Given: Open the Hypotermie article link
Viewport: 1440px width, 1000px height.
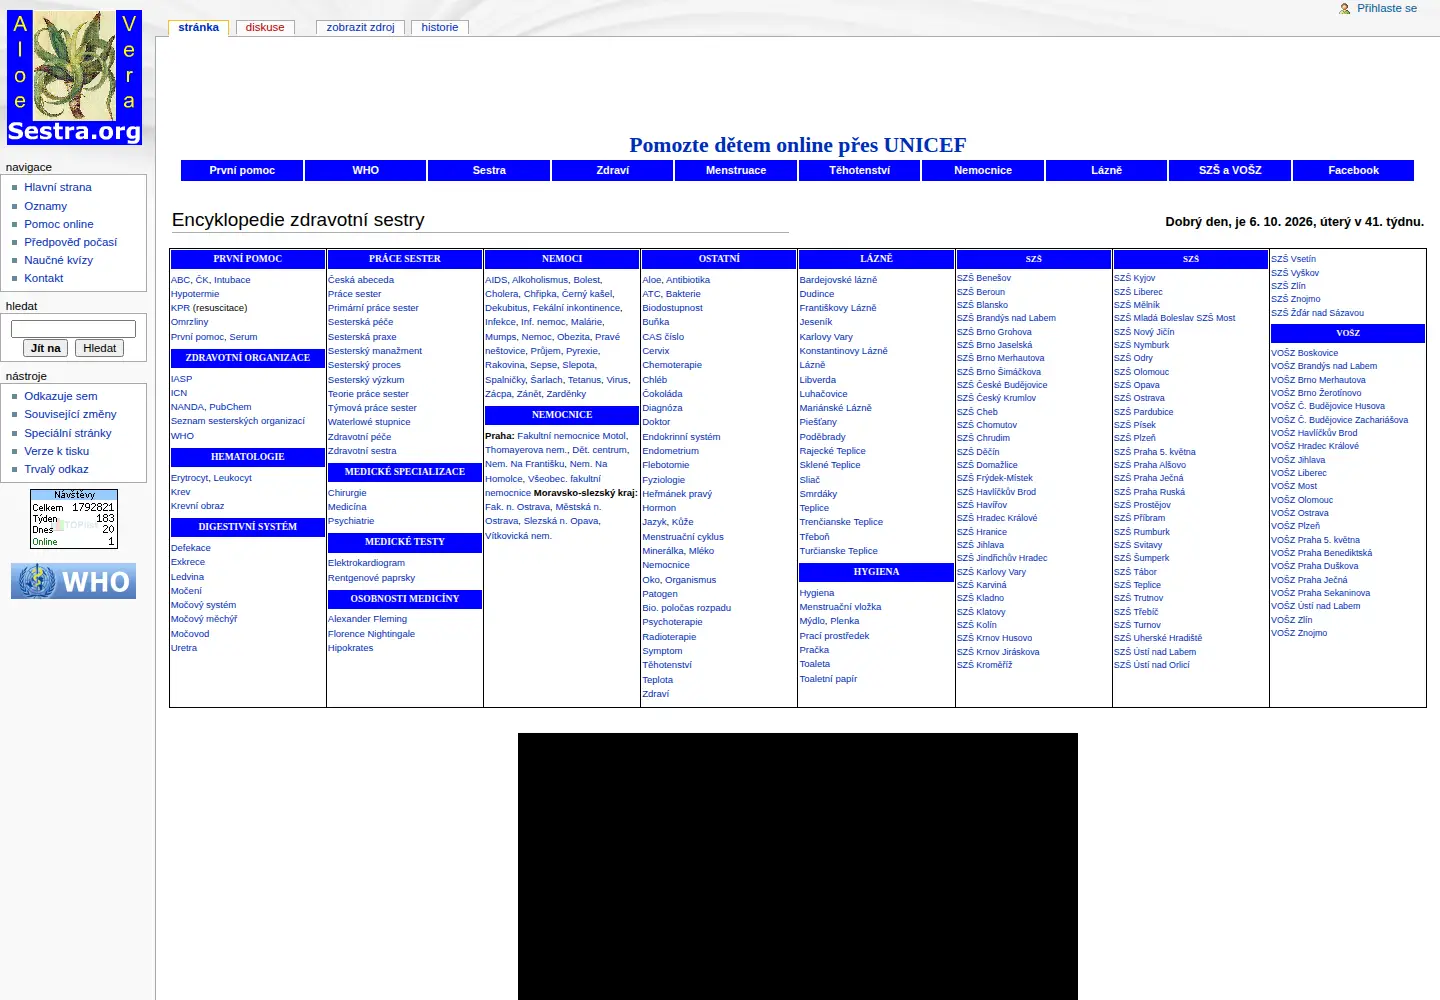Looking at the screenshot, I should [195, 294].
